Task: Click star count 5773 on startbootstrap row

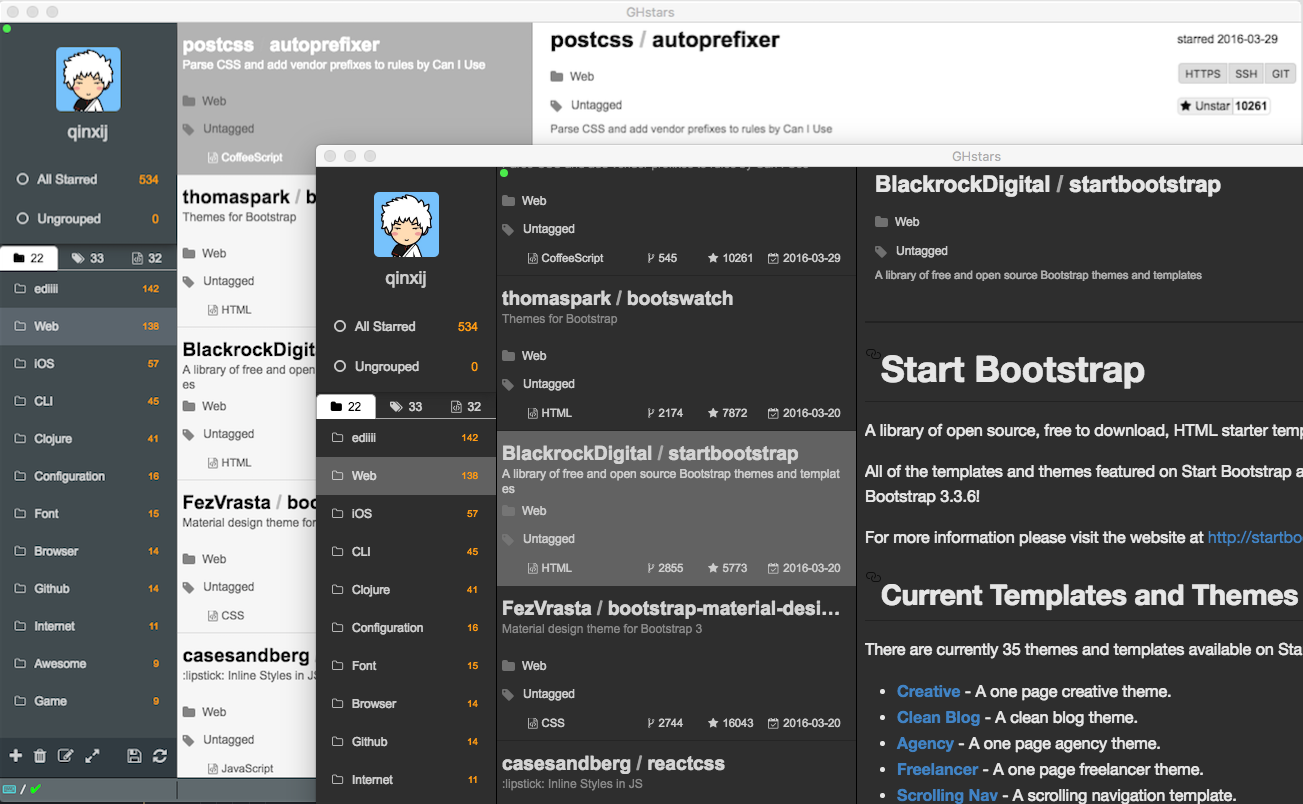Action: point(728,568)
